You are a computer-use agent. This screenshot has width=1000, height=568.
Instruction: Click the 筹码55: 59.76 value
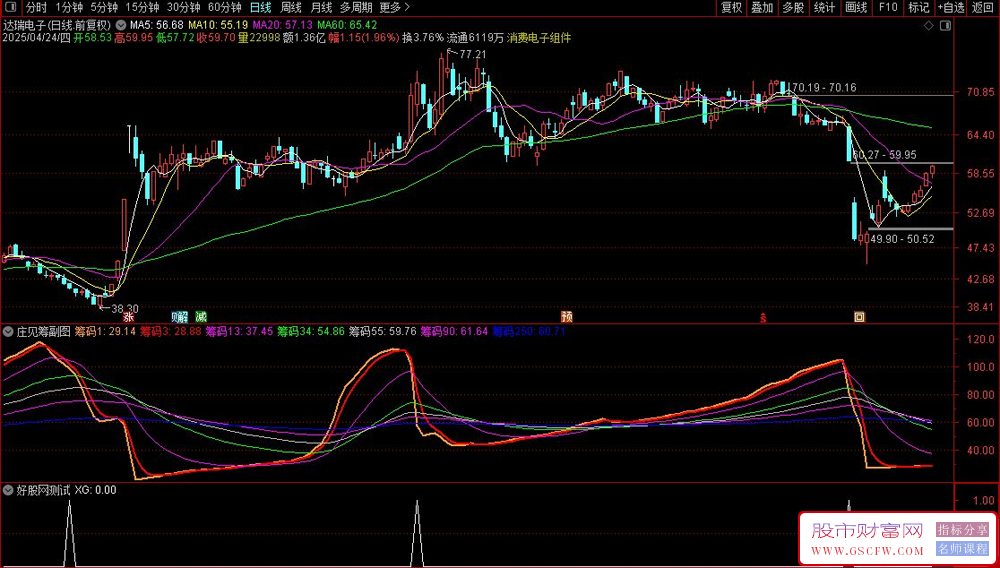coord(383,331)
